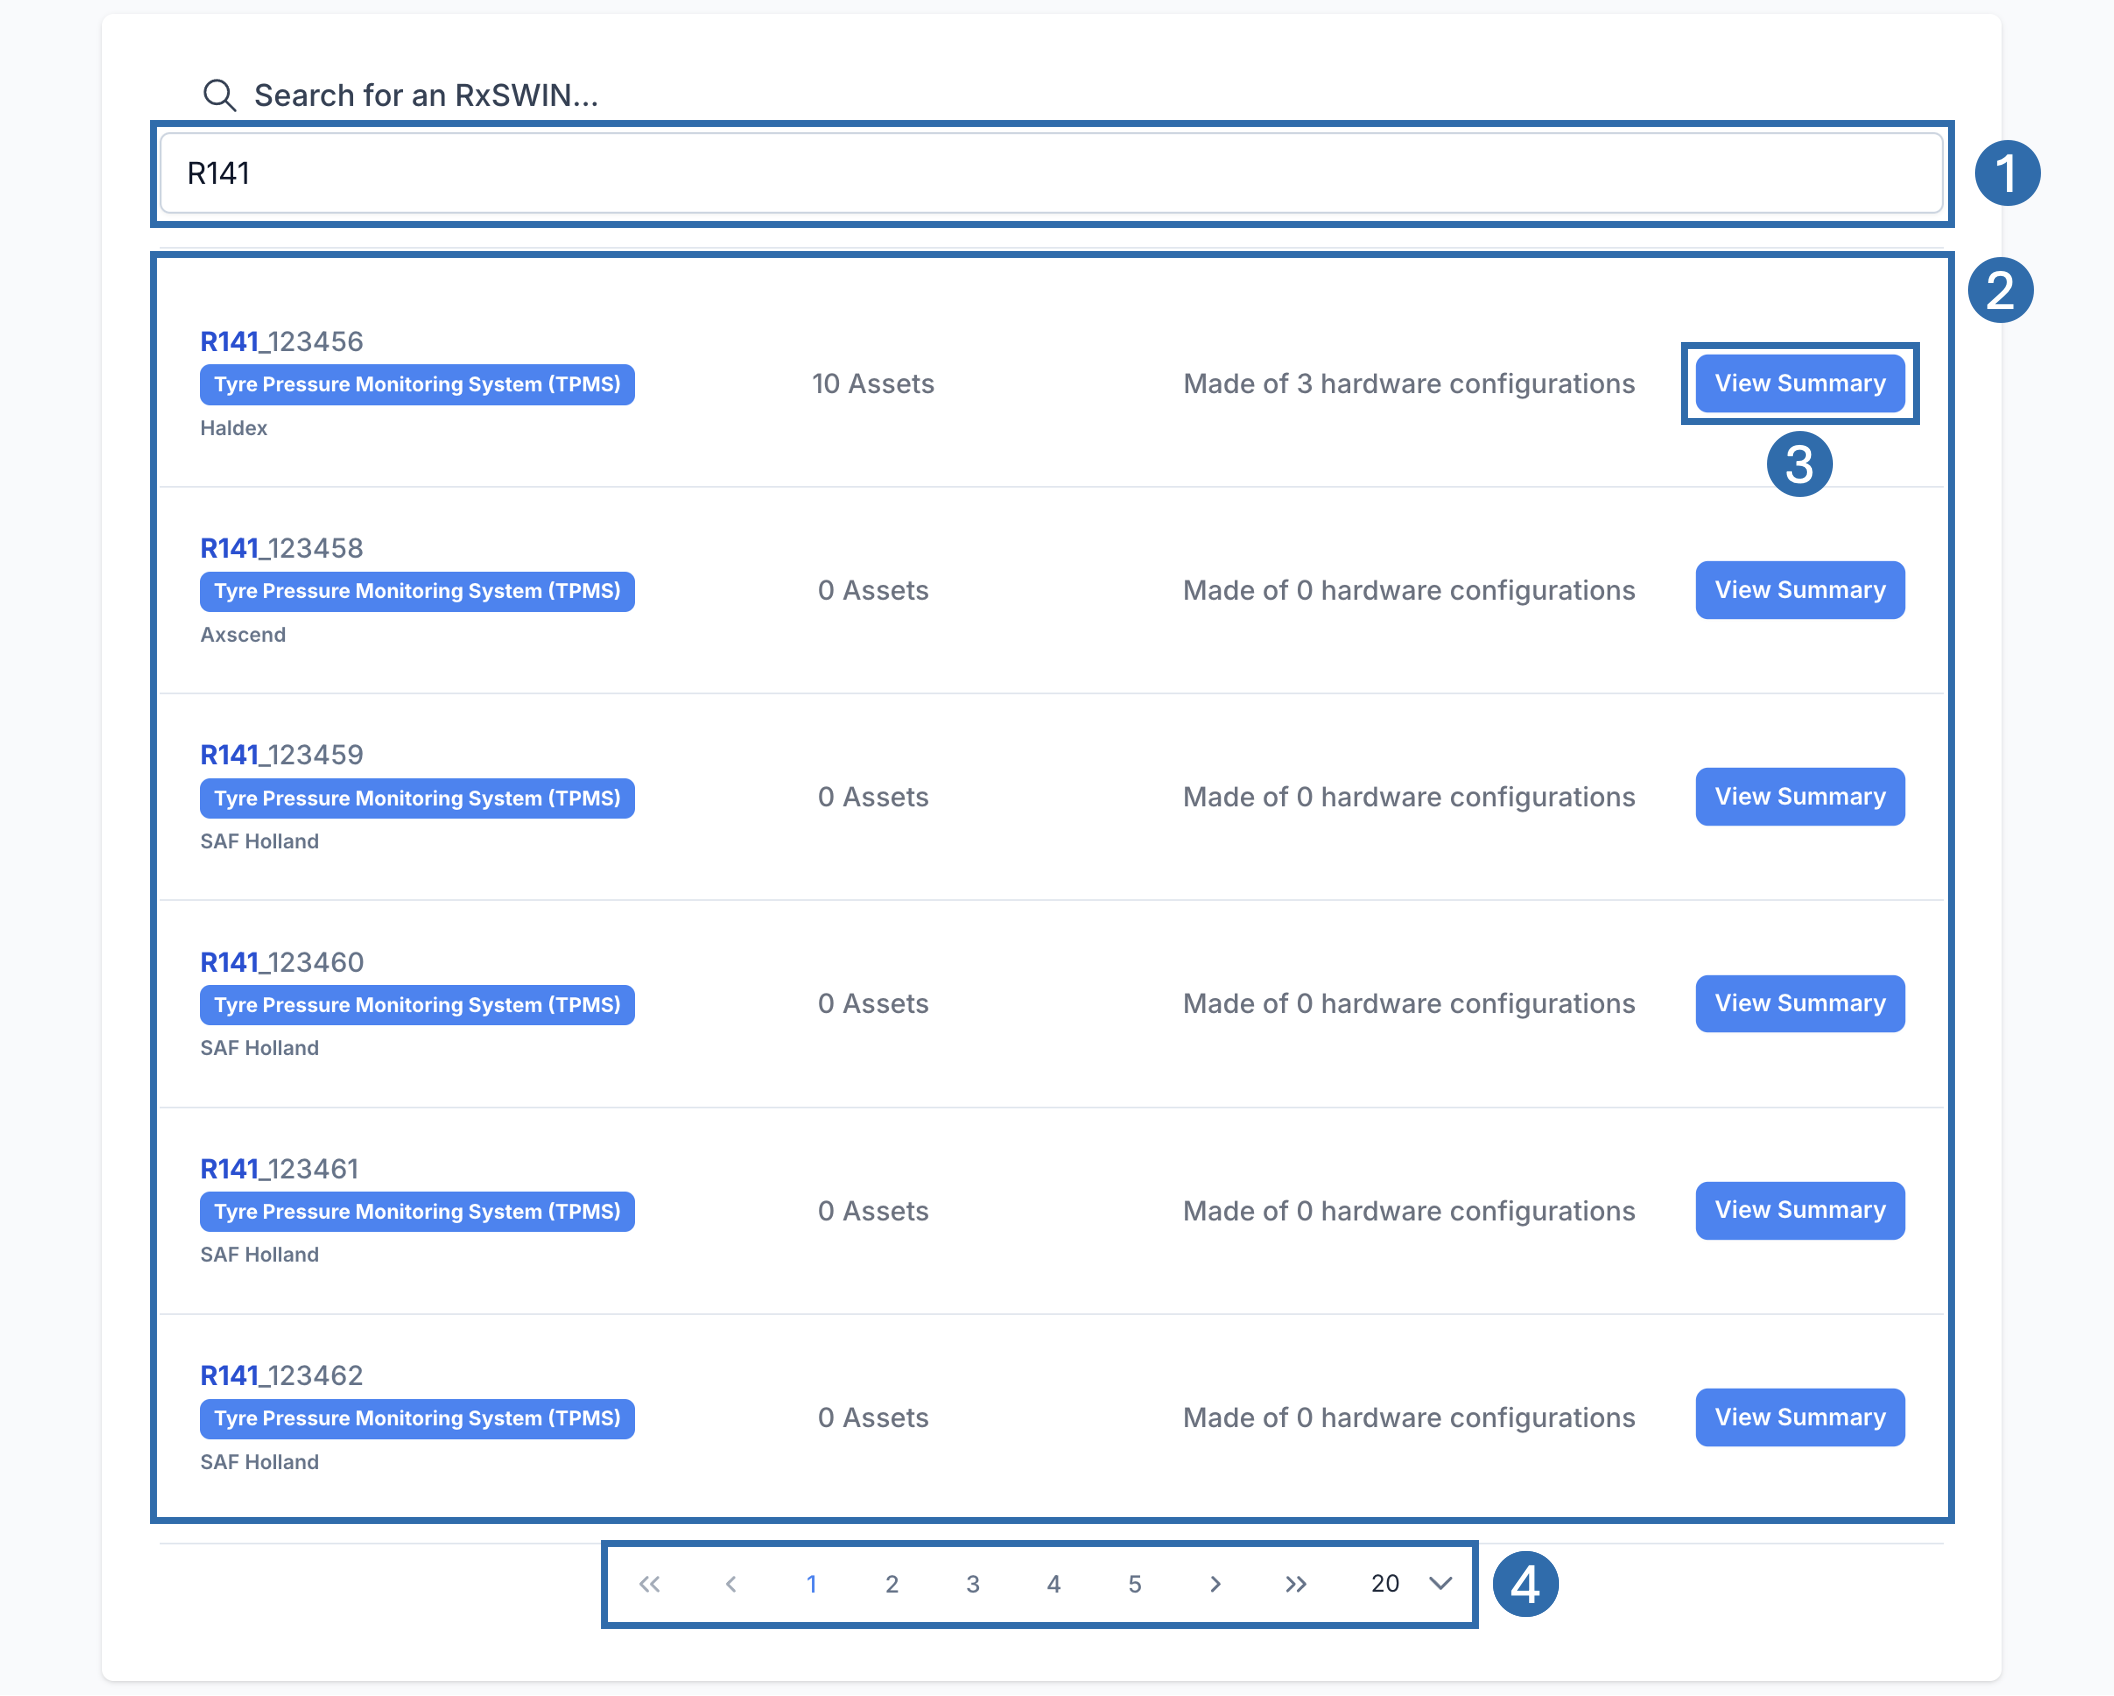Jump to first page using double-left chevron
The image size is (2114, 1696).
[x=650, y=1583]
